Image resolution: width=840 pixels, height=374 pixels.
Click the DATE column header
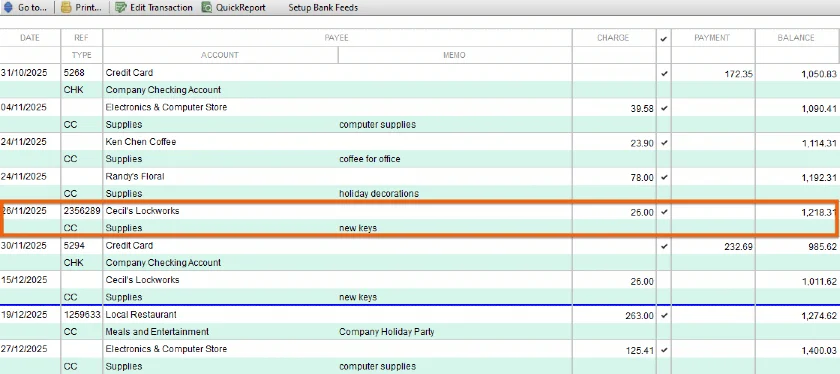pyautogui.click(x=30, y=38)
